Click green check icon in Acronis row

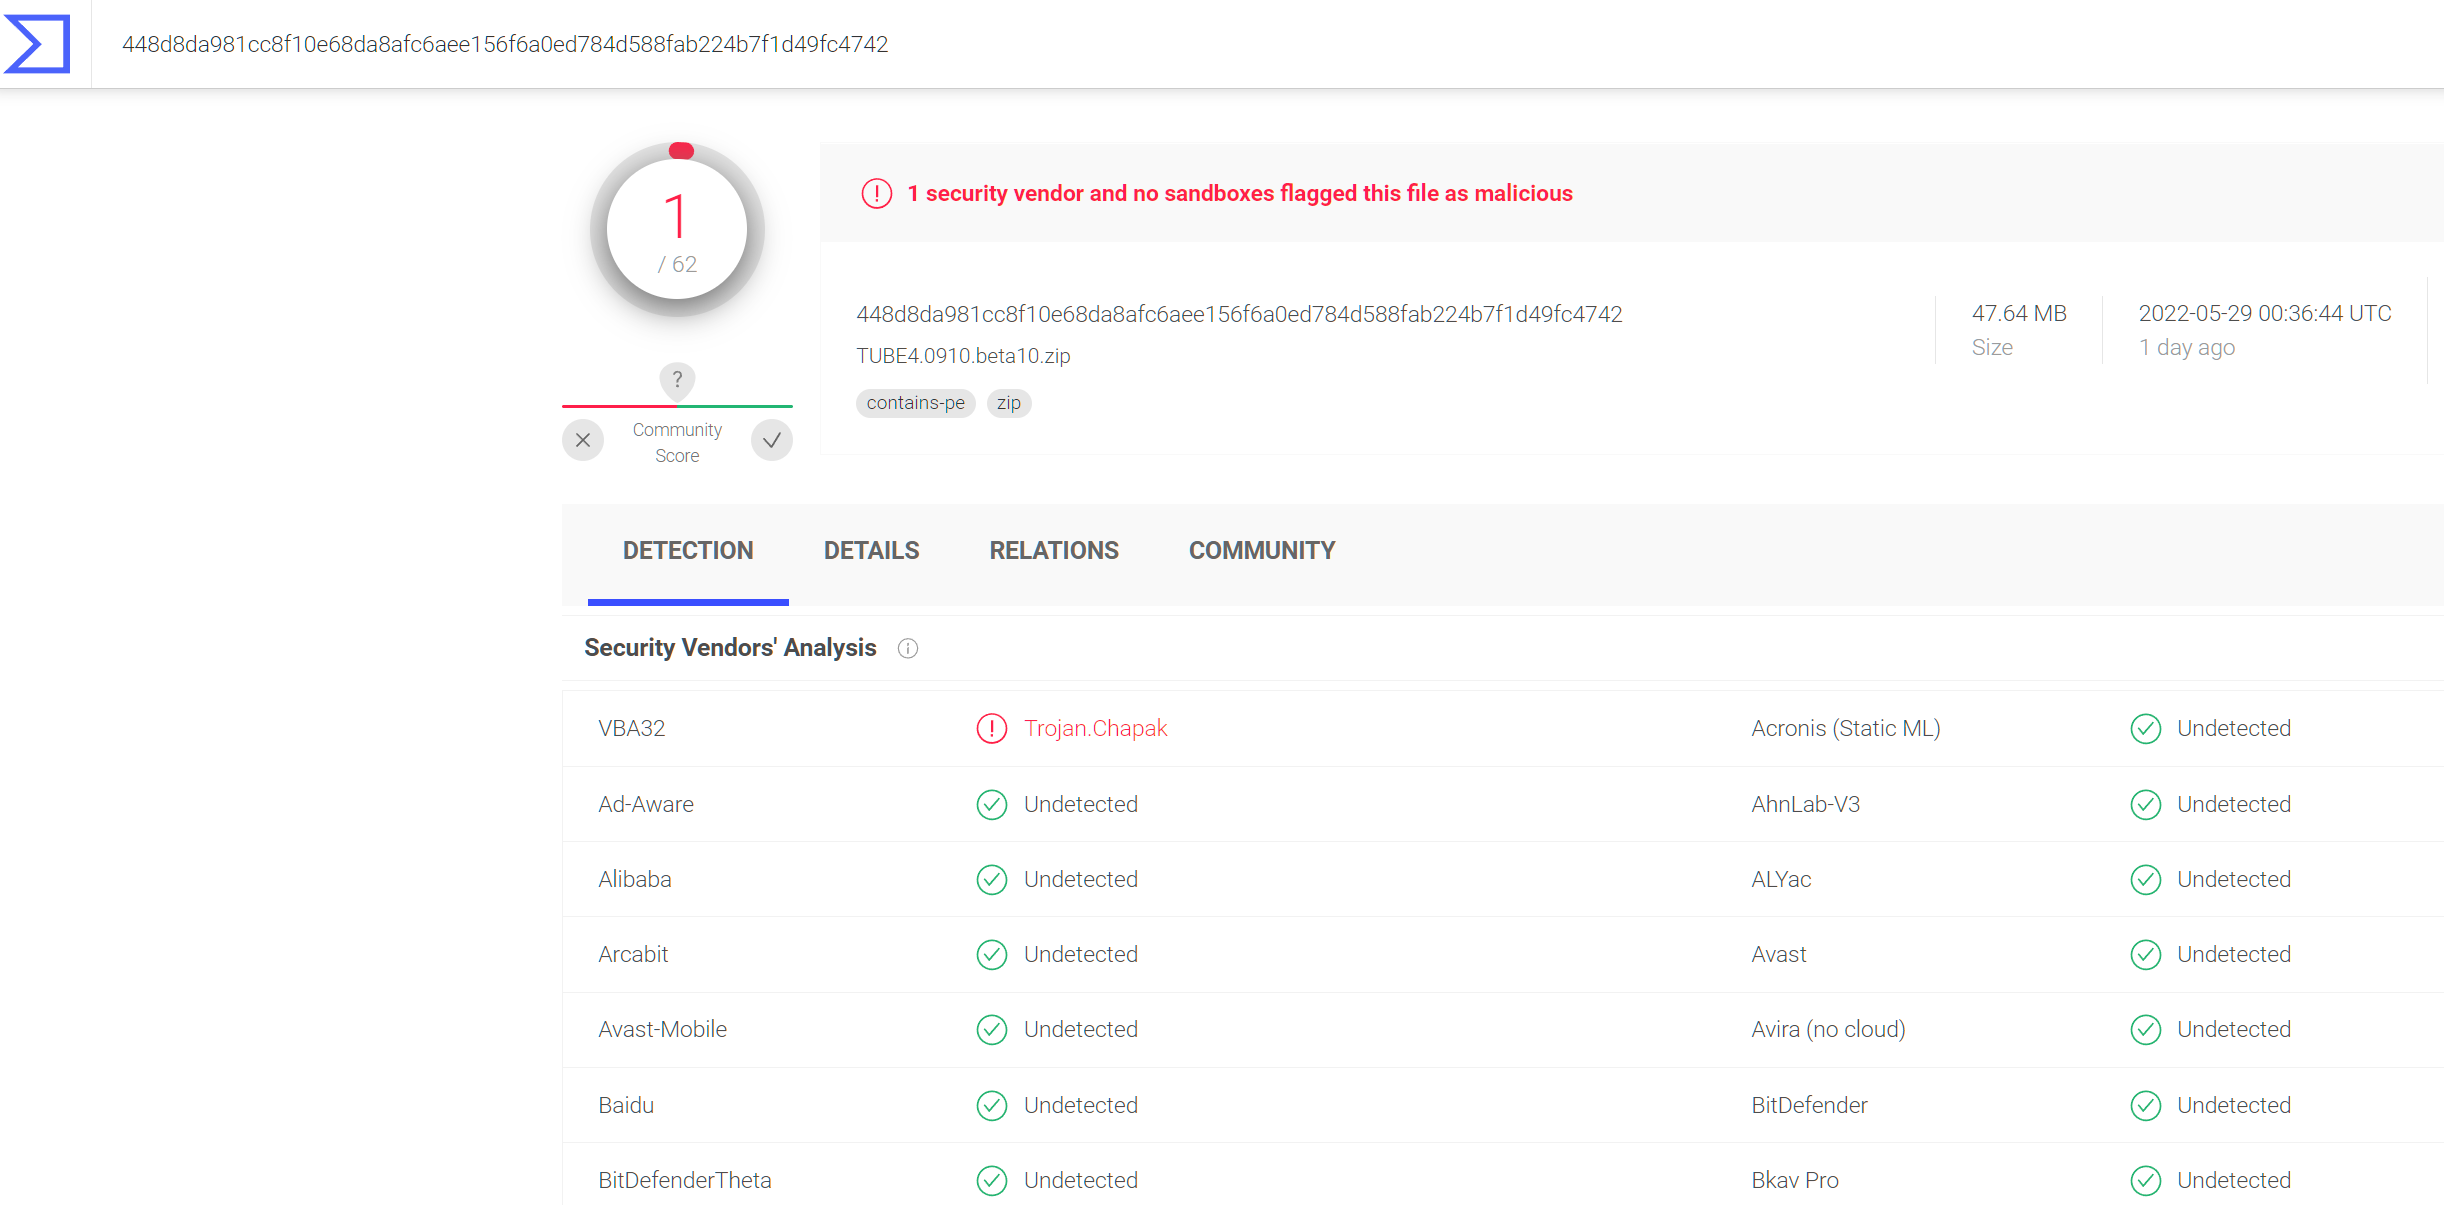(2145, 728)
